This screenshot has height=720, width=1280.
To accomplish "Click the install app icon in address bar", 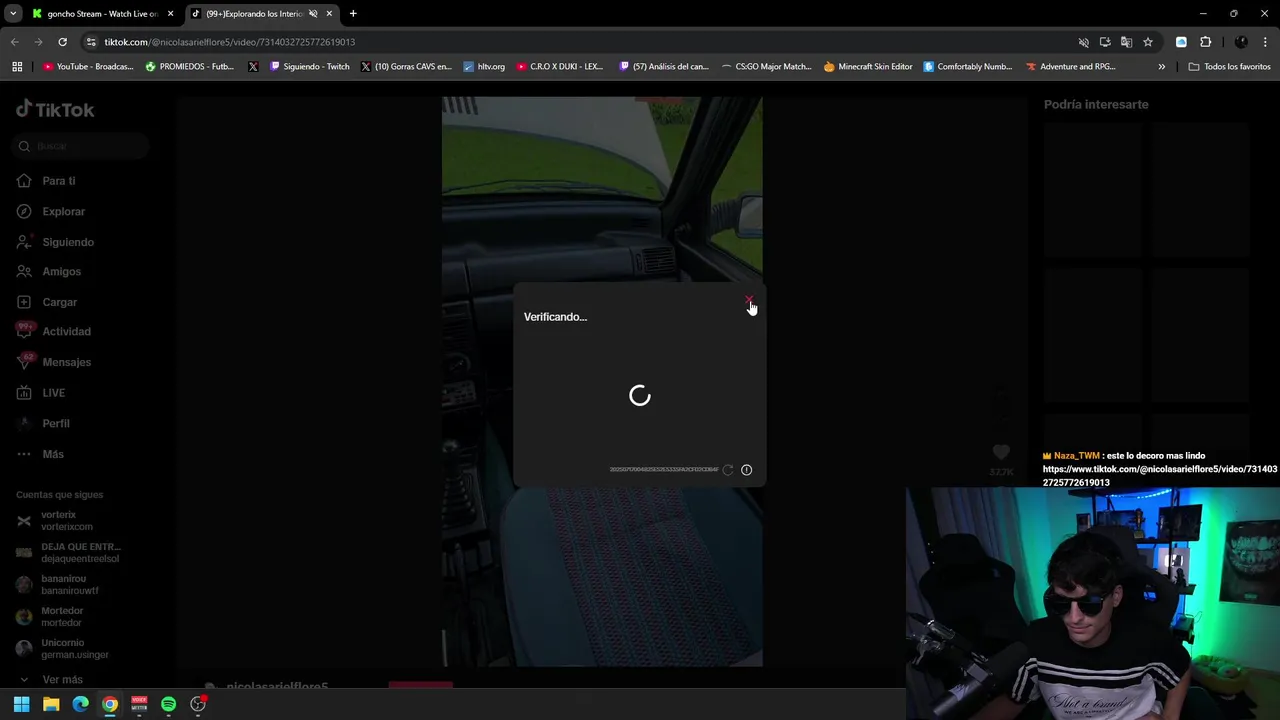I will coord(1105,42).
